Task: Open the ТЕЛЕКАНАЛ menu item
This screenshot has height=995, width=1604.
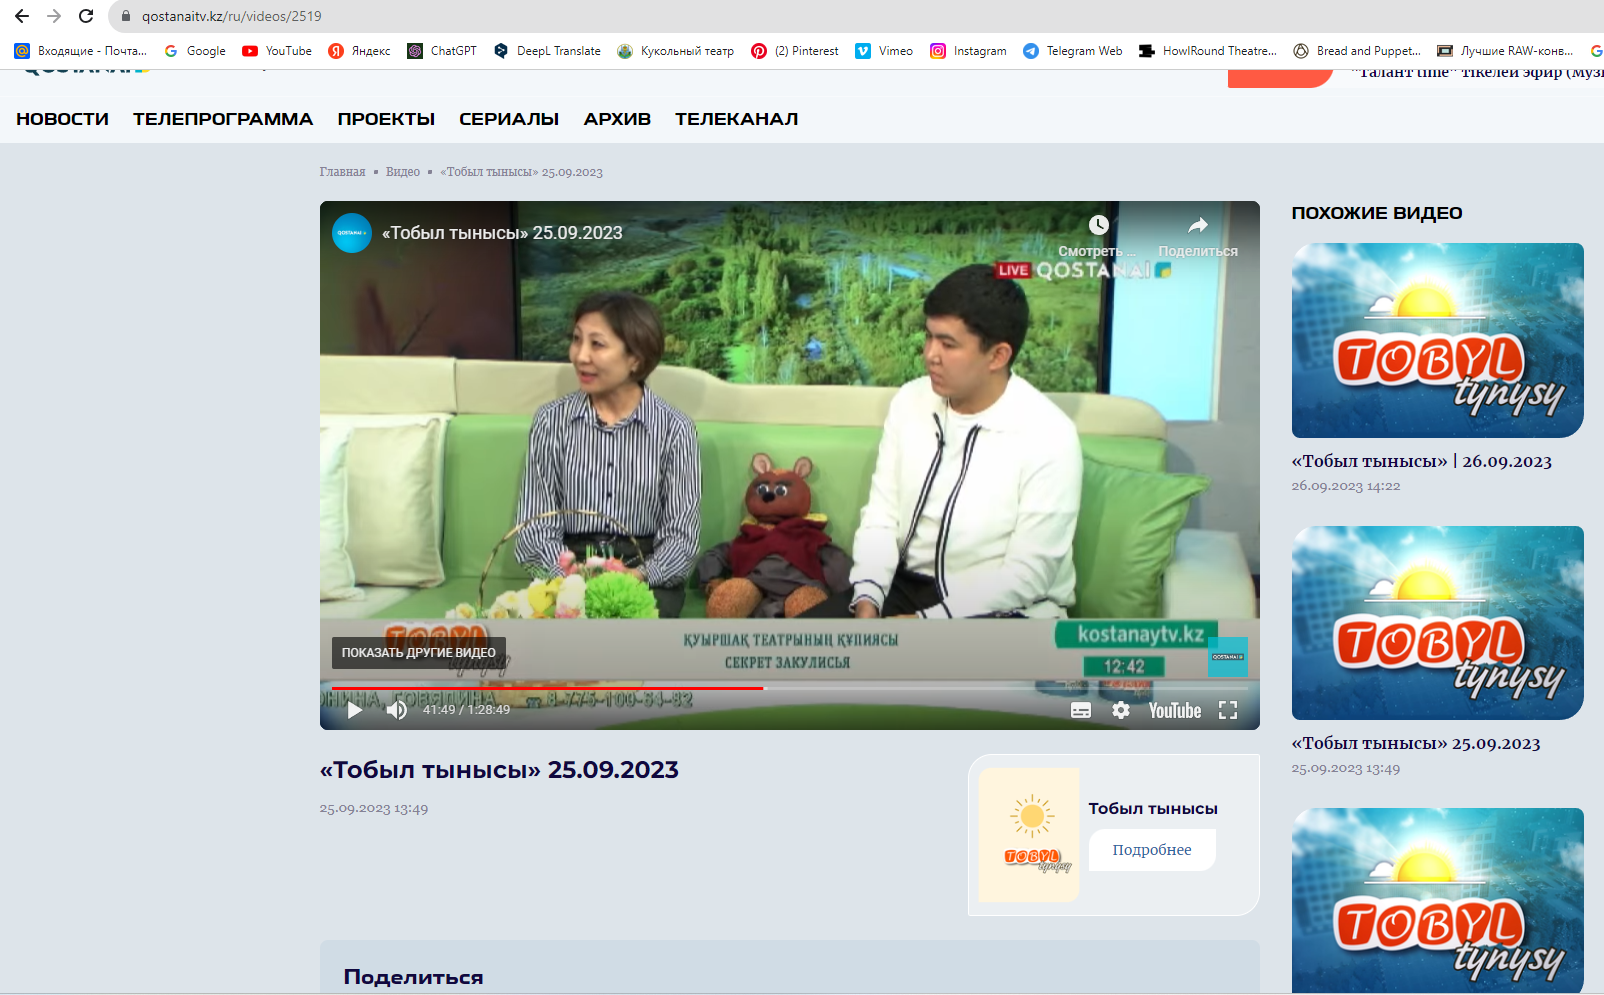Action: (736, 119)
